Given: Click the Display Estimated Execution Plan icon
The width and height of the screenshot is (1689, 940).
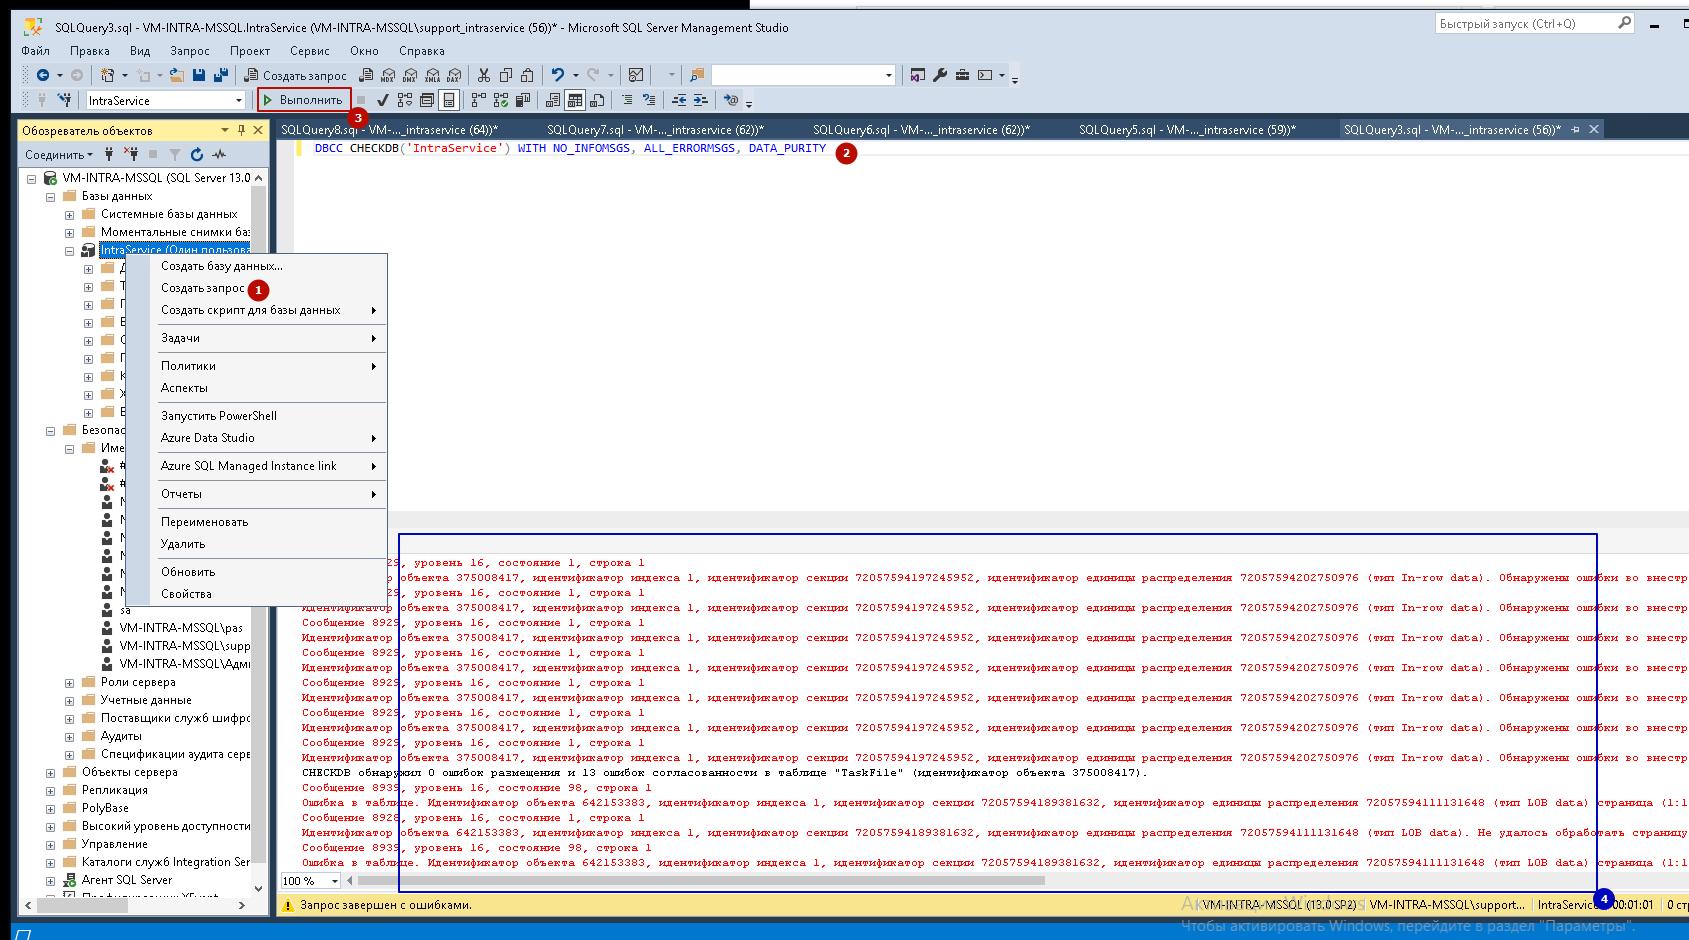Looking at the screenshot, I should [404, 100].
